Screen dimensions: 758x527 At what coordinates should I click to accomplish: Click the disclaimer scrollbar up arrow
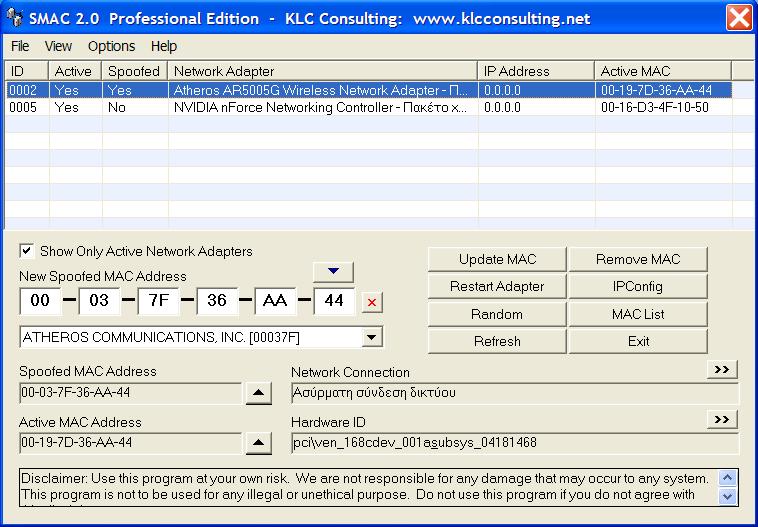[728, 478]
